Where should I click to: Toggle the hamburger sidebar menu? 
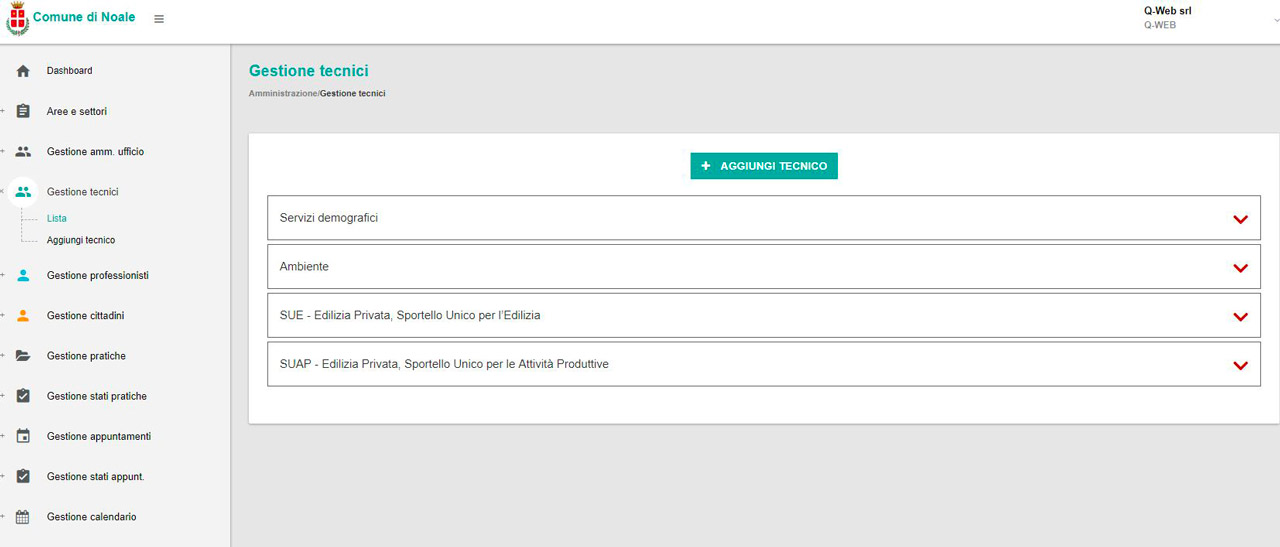tap(159, 19)
